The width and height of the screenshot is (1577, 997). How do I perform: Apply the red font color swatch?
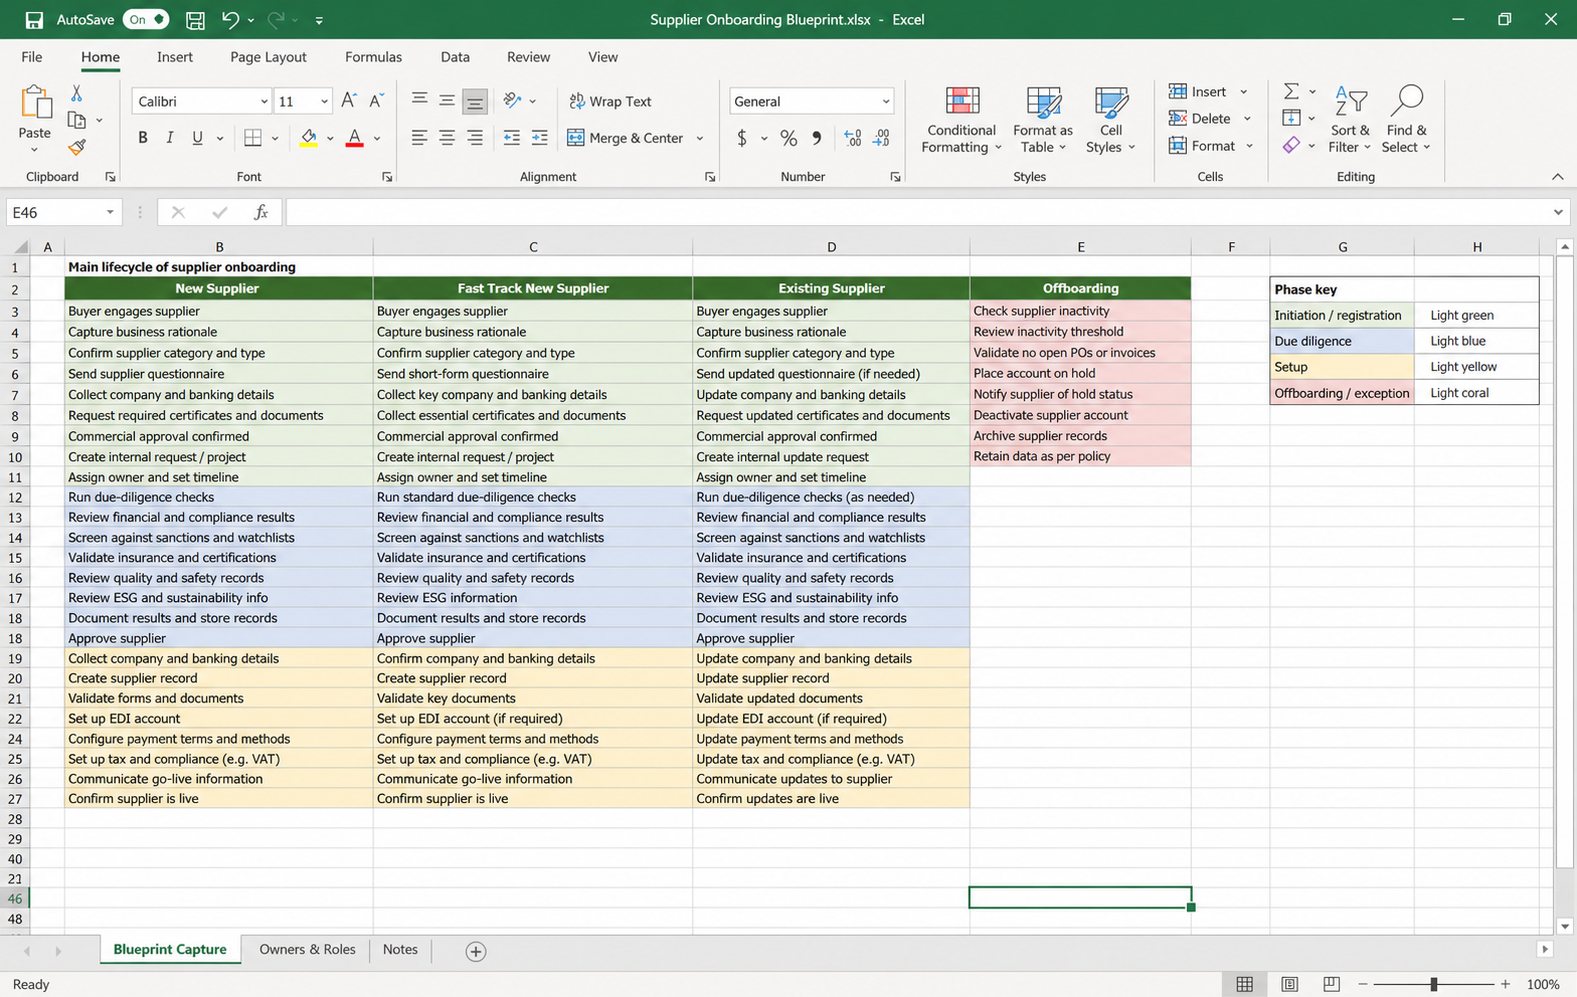[354, 138]
